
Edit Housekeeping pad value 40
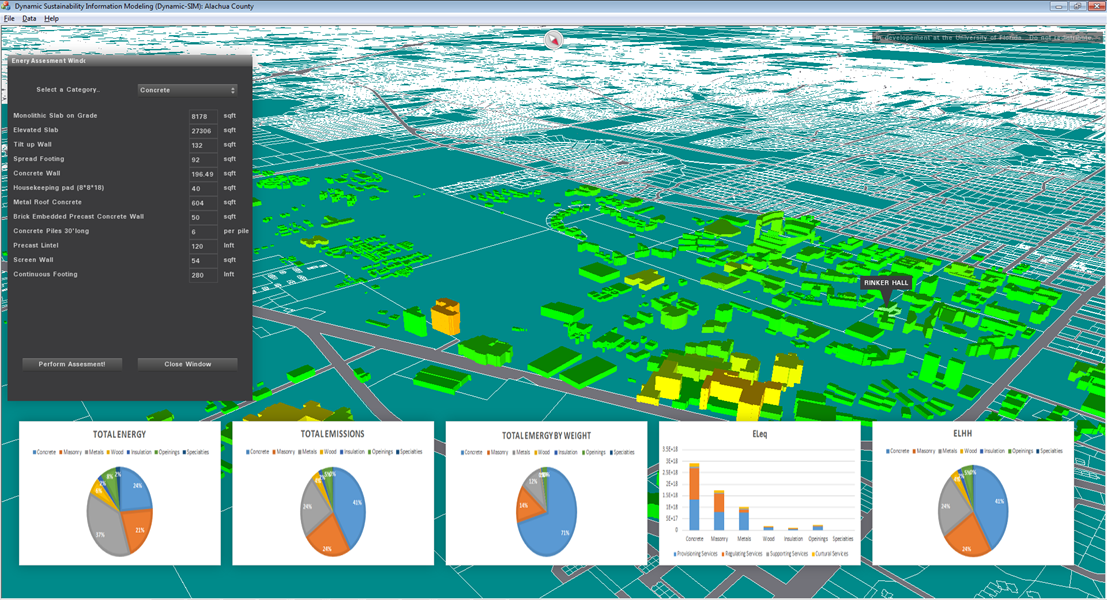click(203, 188)
